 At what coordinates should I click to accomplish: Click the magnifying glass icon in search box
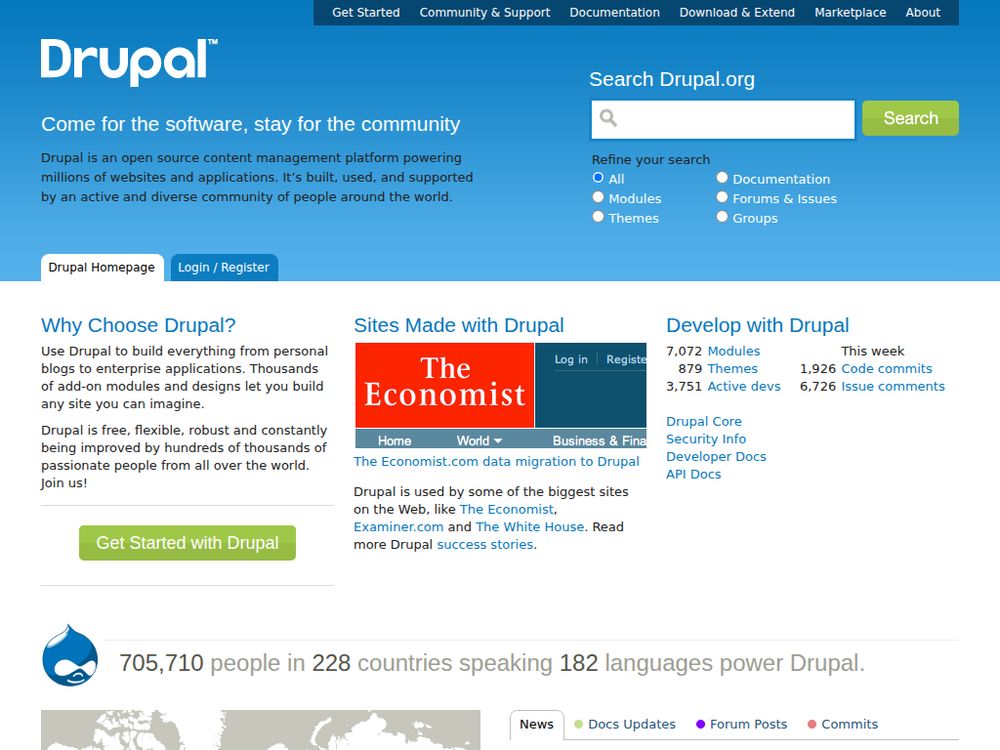608,118
